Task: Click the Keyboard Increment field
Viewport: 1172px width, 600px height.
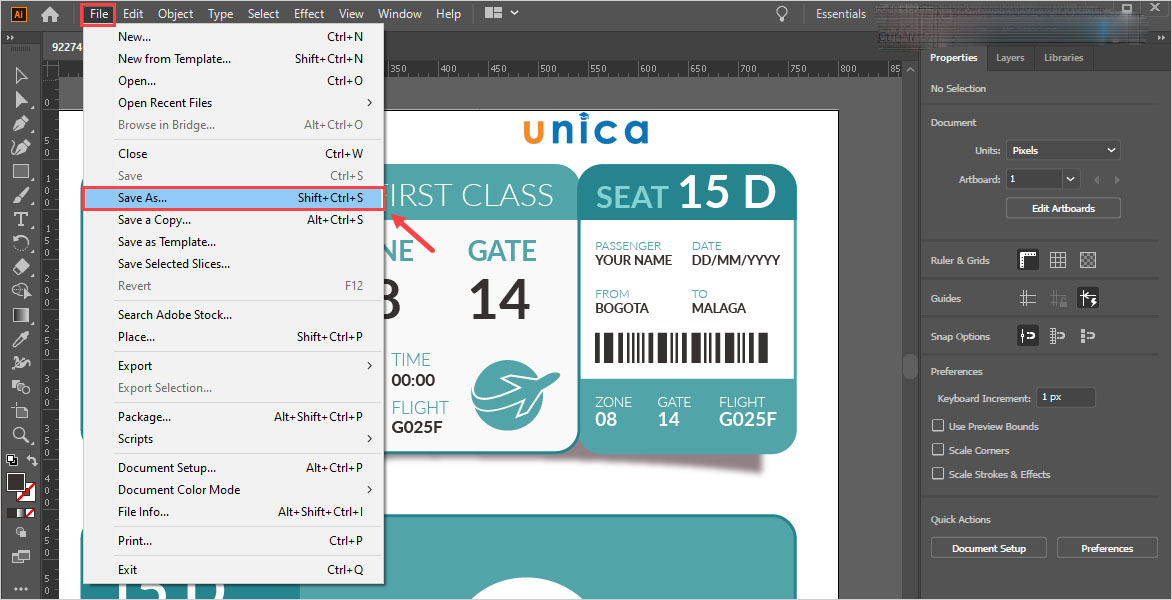Action: click(1065, 398)
